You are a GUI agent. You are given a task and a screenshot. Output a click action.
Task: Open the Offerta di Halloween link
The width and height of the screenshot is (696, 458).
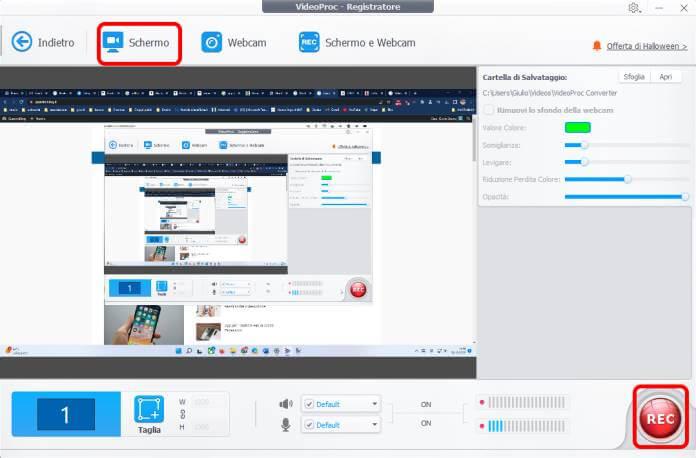pyautogui.click(x=647, y=46)
